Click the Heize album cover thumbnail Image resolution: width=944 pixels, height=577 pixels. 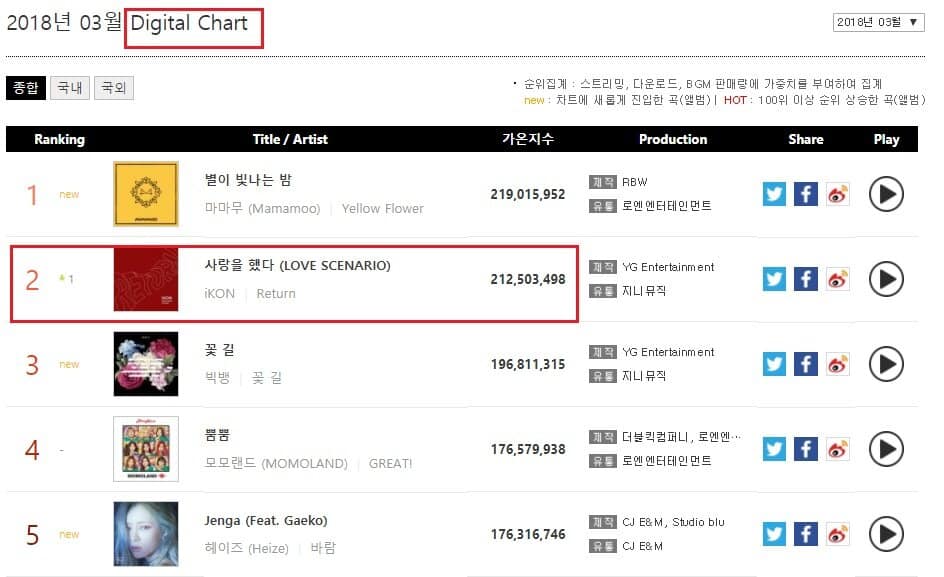coord(146,534)
